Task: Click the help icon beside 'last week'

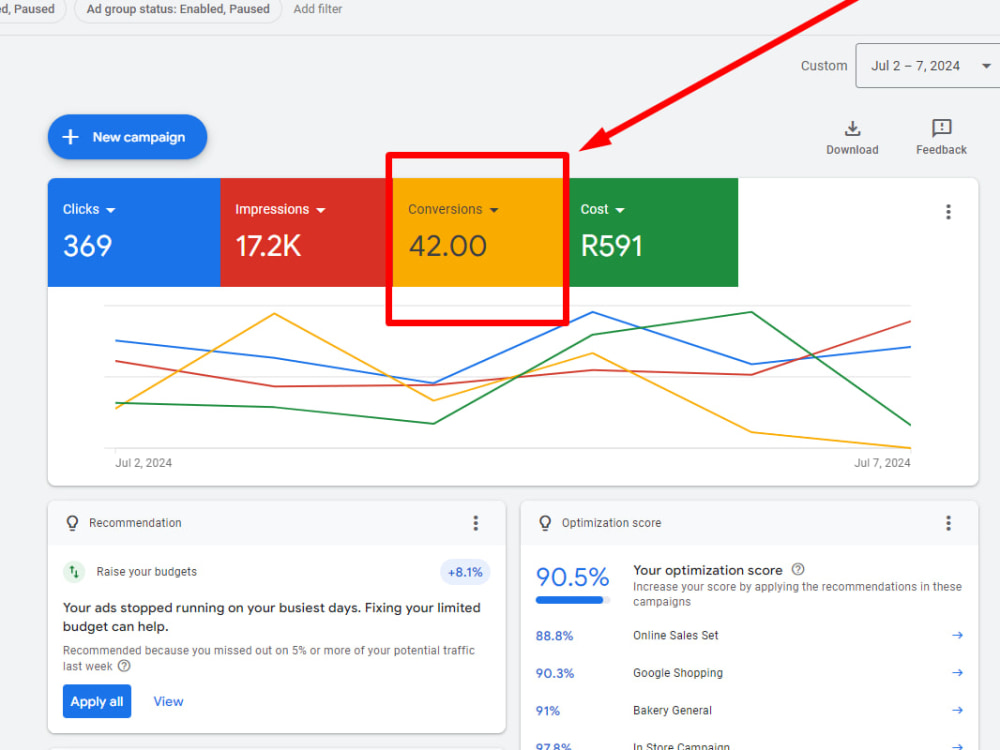Action: (124, 666)
